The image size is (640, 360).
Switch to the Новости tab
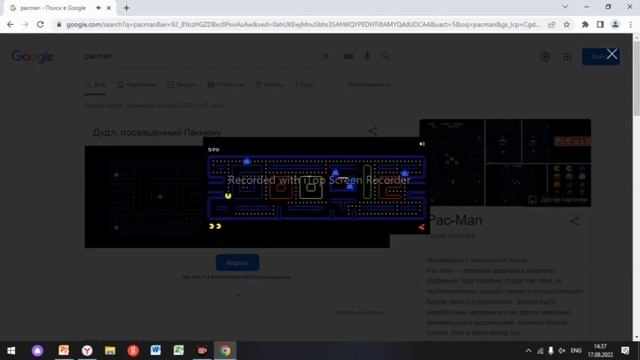tap(226, 84)
